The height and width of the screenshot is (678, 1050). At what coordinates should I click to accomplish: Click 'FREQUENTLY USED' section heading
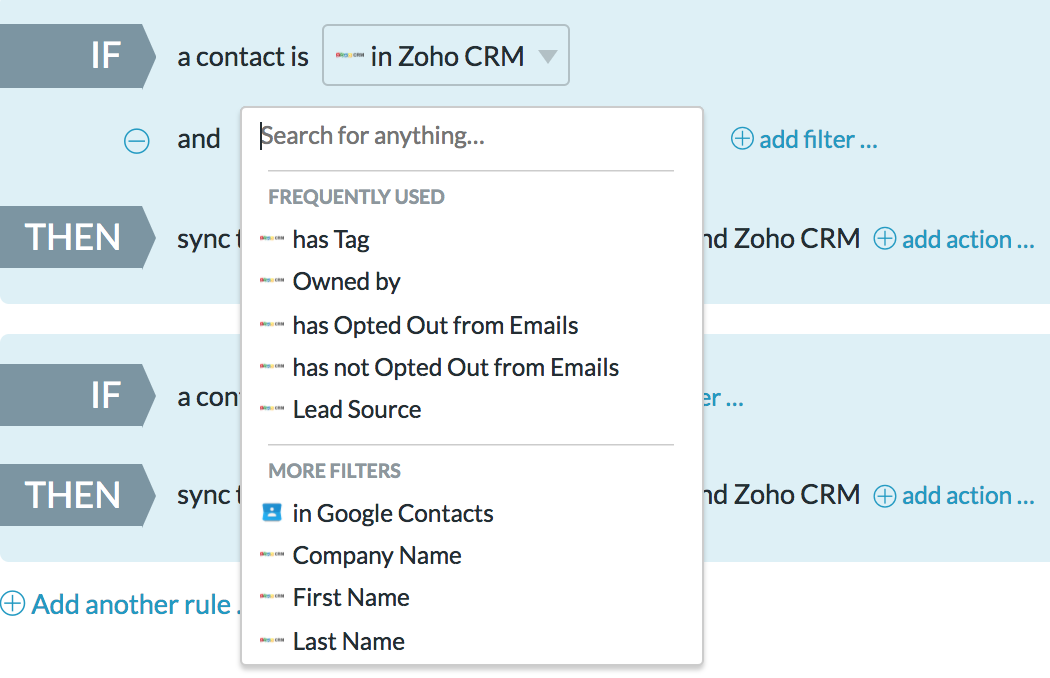(x=356, y=197)
